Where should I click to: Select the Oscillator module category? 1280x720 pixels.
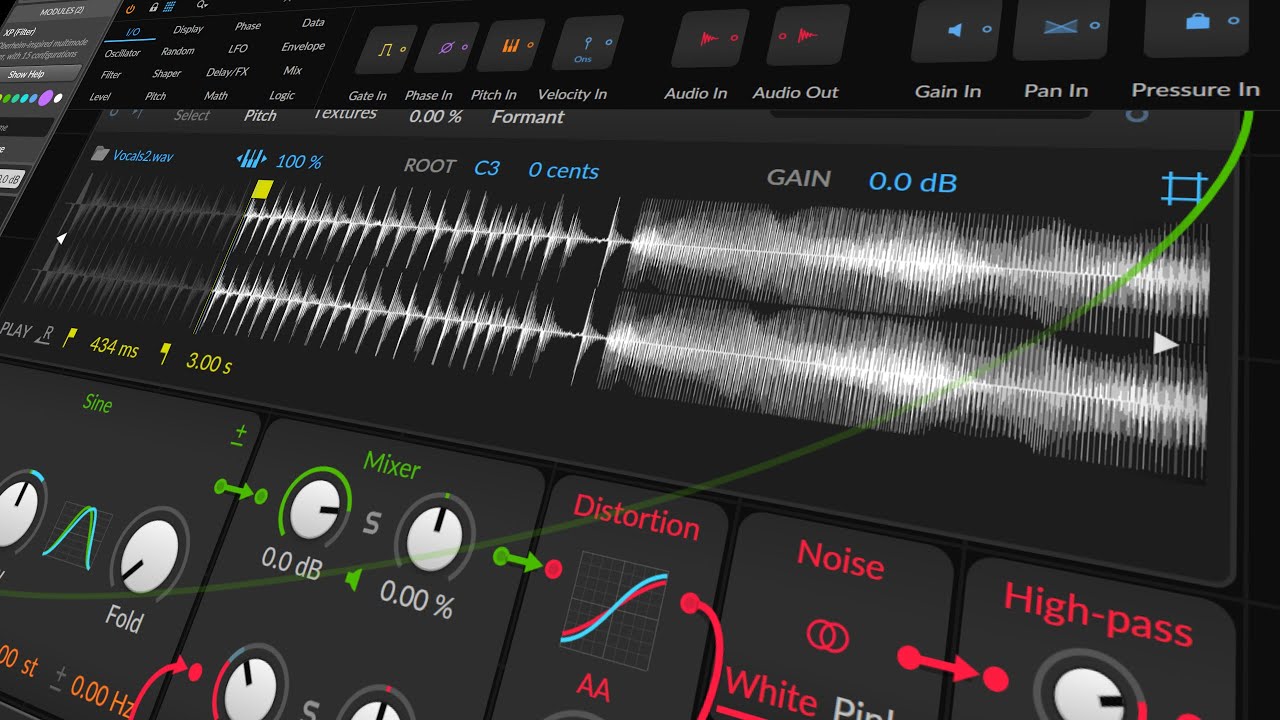click(123, 53)
